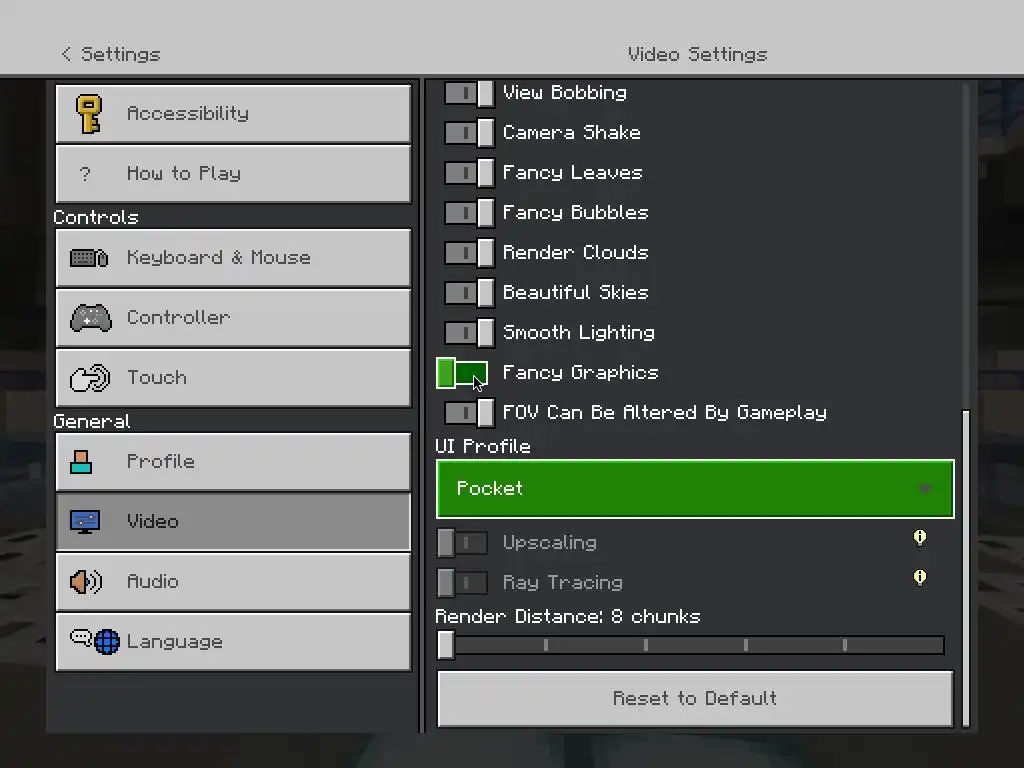Click the video settings vertical scrollbar

tap(966, 567)
